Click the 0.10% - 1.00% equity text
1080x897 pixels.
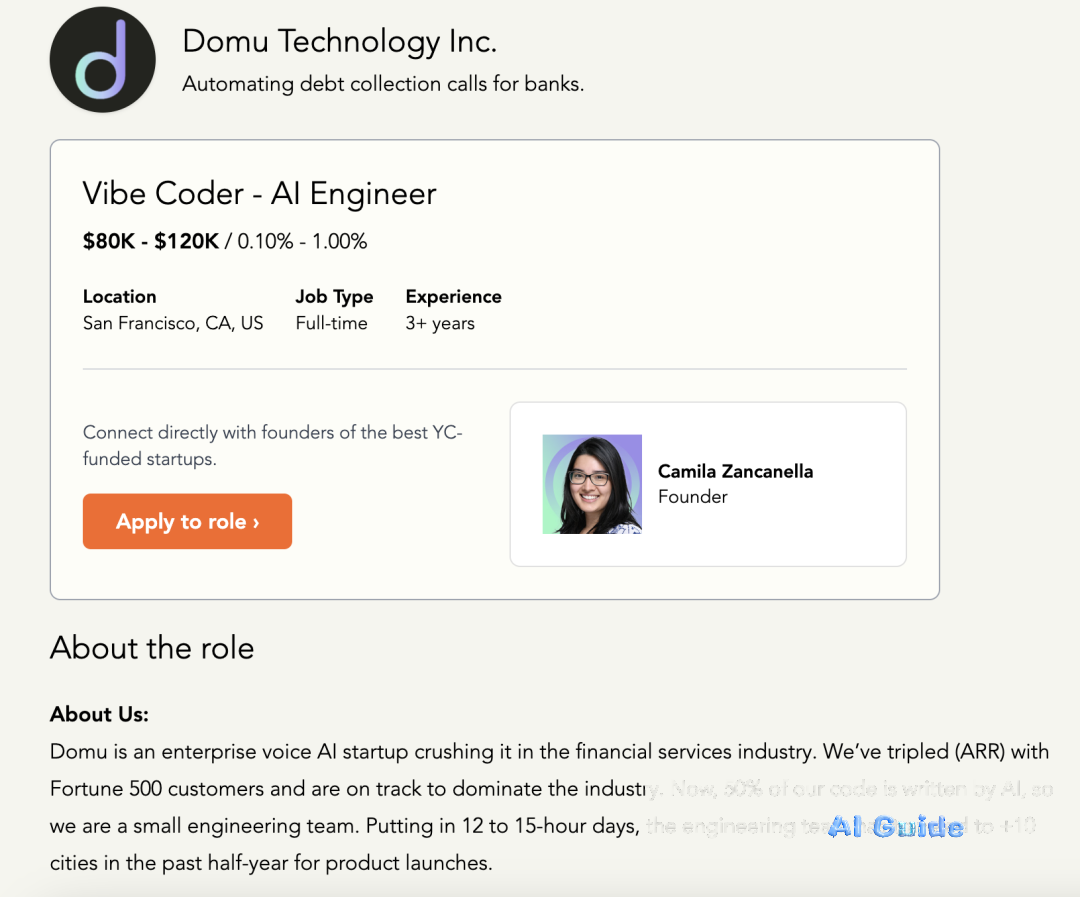(x=302, y=241)
